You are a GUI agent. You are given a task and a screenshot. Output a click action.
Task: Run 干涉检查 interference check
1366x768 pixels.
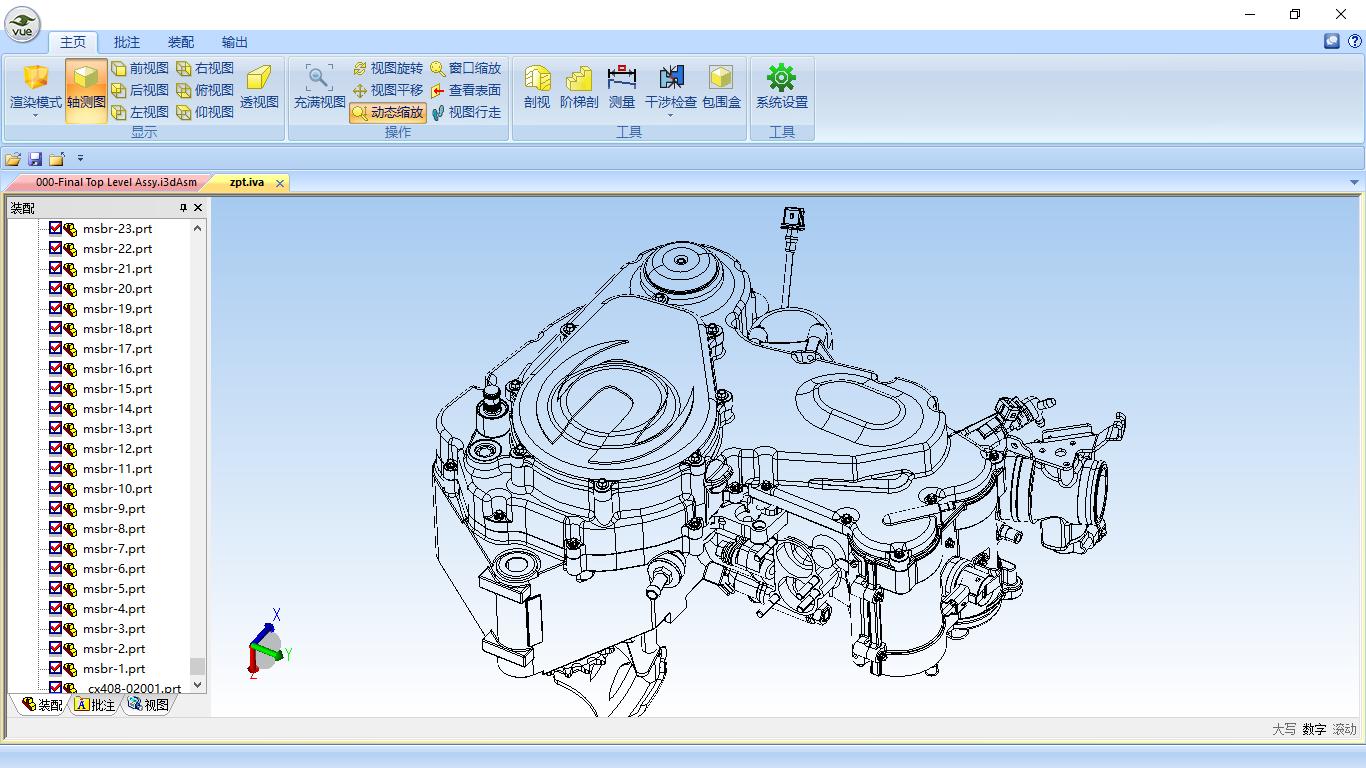coord(671,88)
